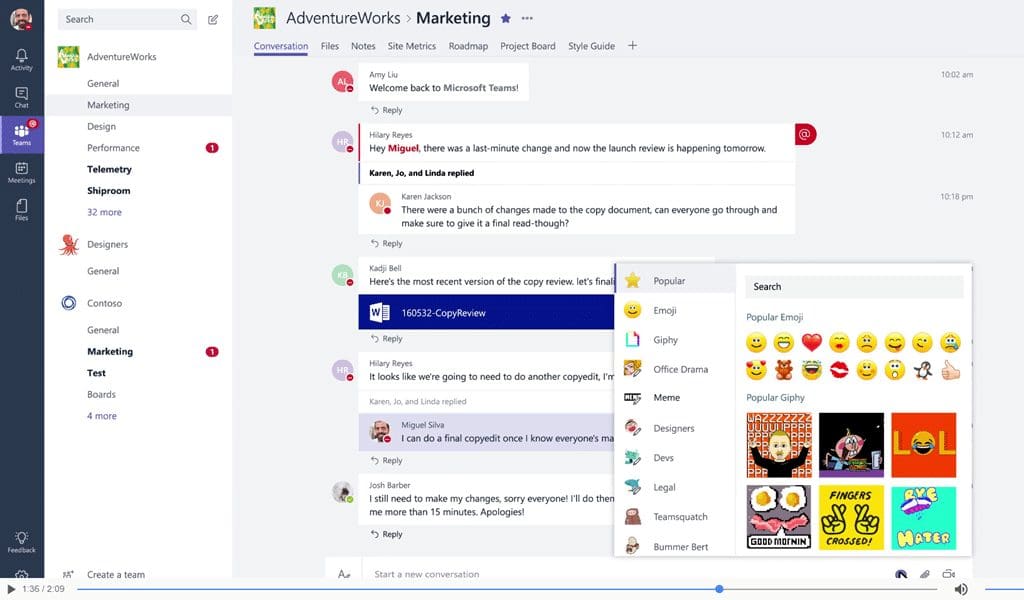Viewport: 1024px width, 600px height.
Task: Open the Meetings calendar icon
Action: pyautogui.click(x=22, y=172)
